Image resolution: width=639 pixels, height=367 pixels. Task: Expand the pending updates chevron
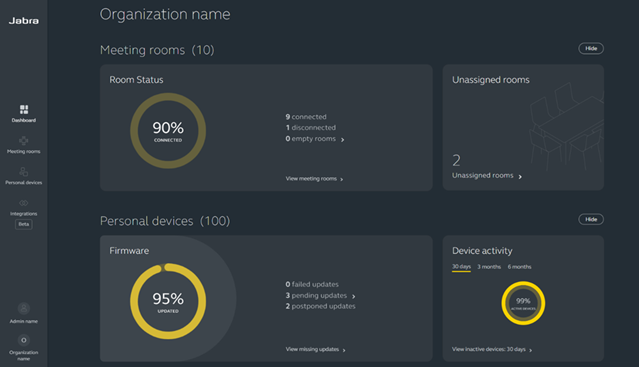(353, 296)
